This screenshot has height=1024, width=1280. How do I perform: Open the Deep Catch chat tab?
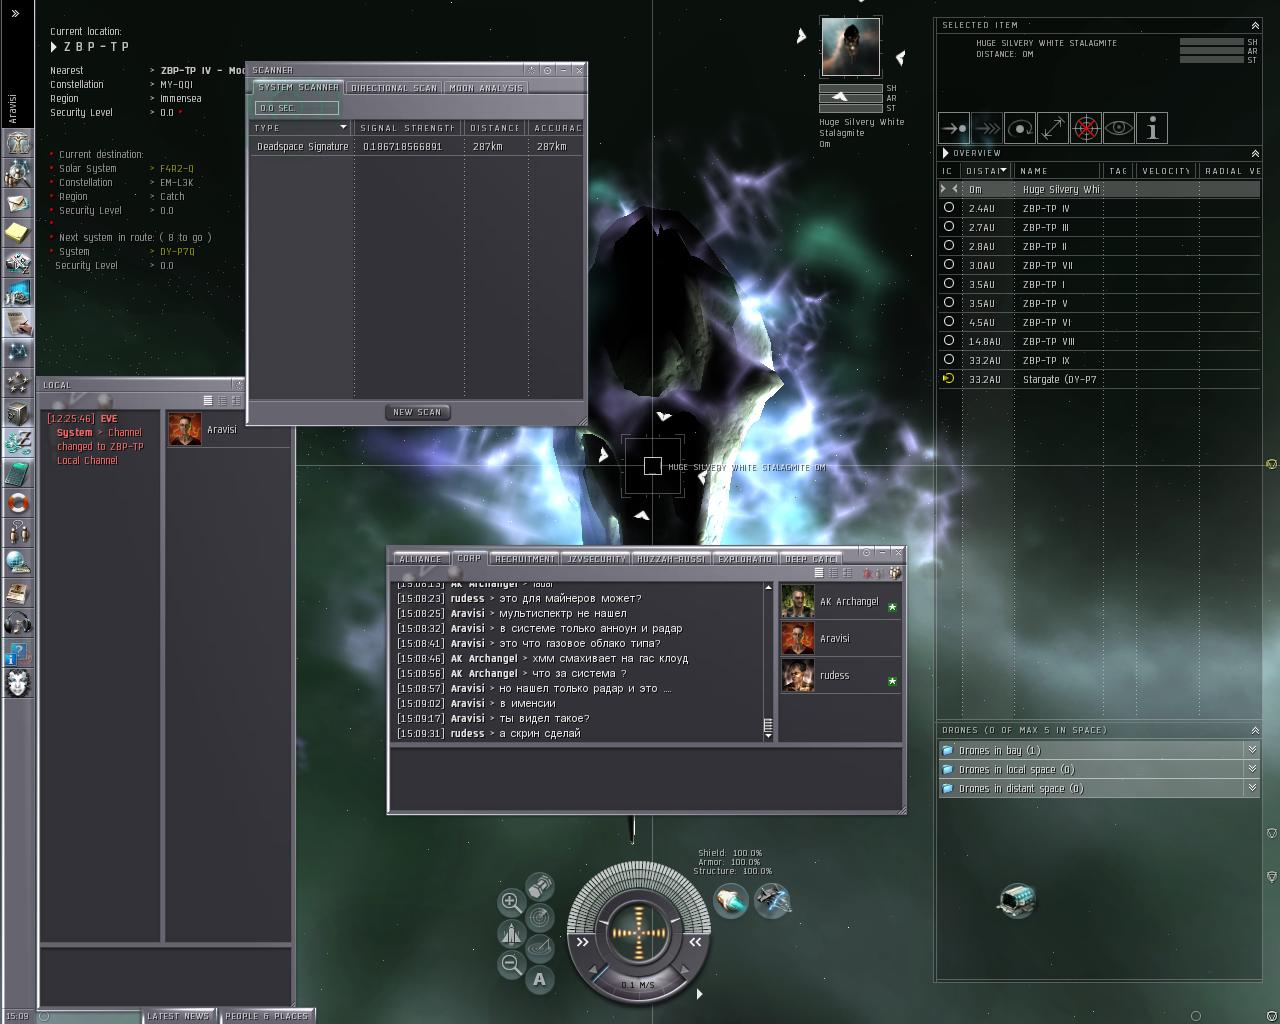811,559
